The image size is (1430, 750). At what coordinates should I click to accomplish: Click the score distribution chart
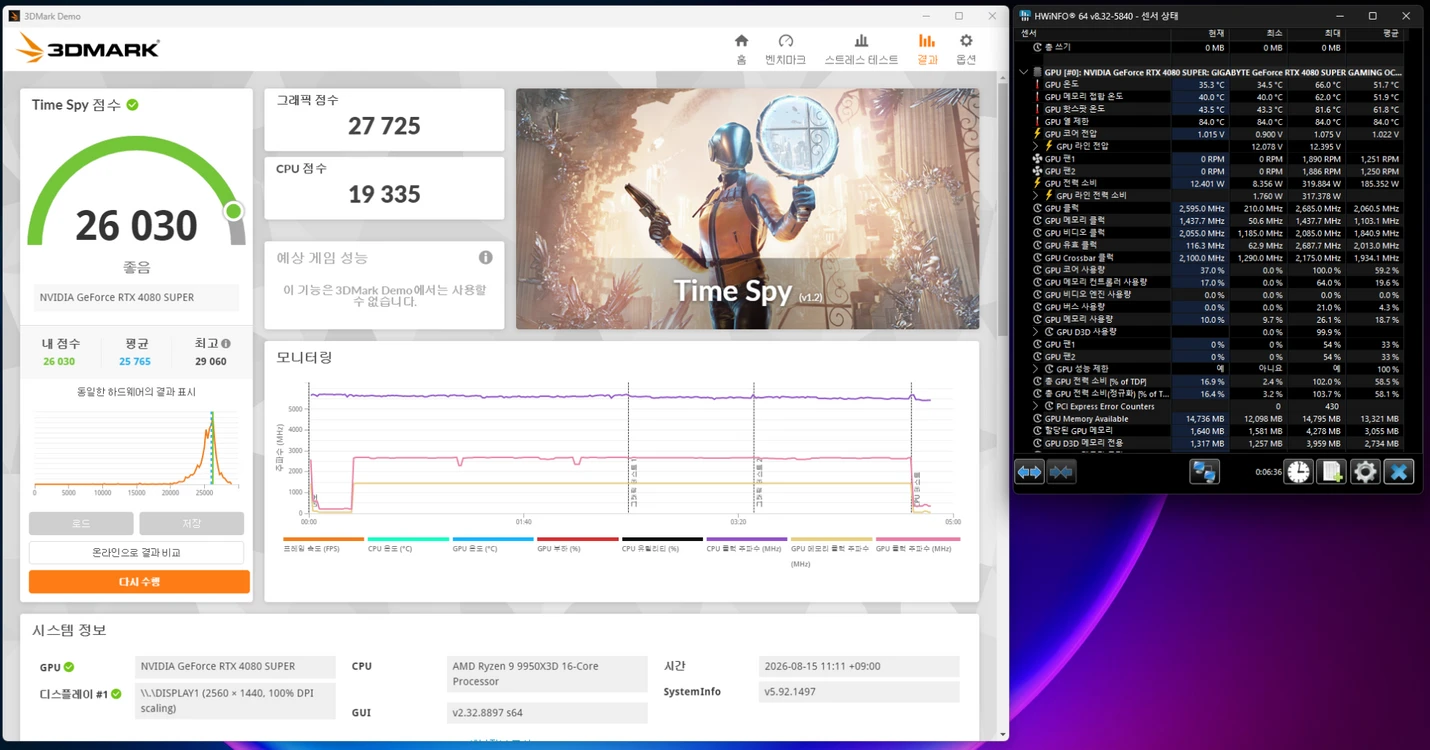pyautogui.click(x=136, y=449)
